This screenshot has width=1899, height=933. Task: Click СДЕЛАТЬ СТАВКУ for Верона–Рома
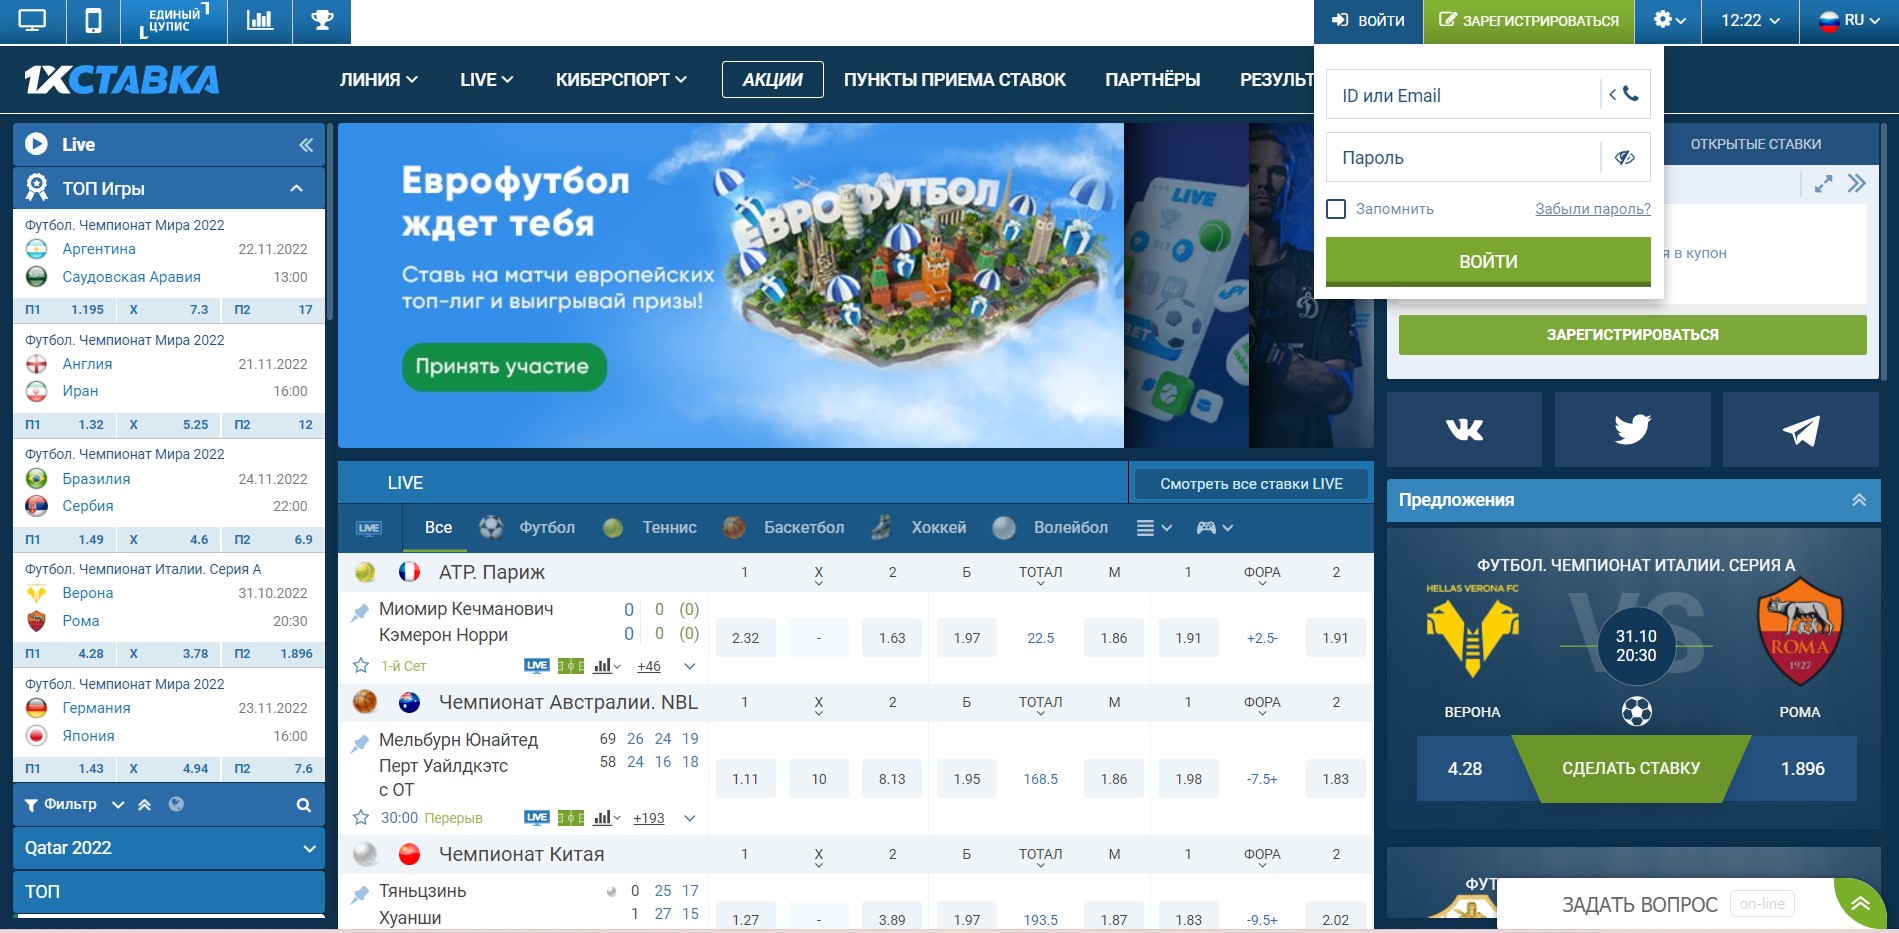(x=1631, y=769)
